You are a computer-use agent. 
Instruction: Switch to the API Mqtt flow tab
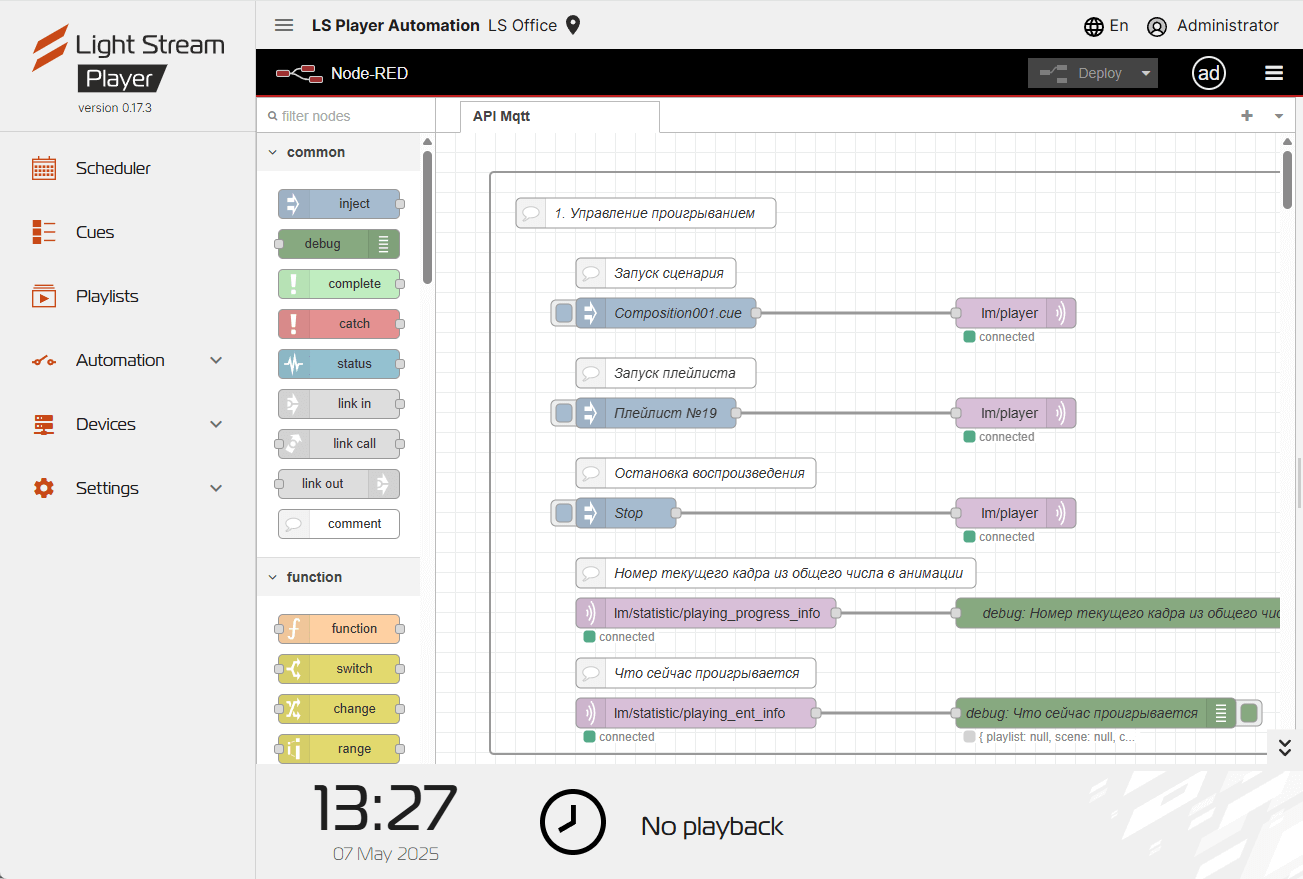pyautogui.click(x=560, y=116)
